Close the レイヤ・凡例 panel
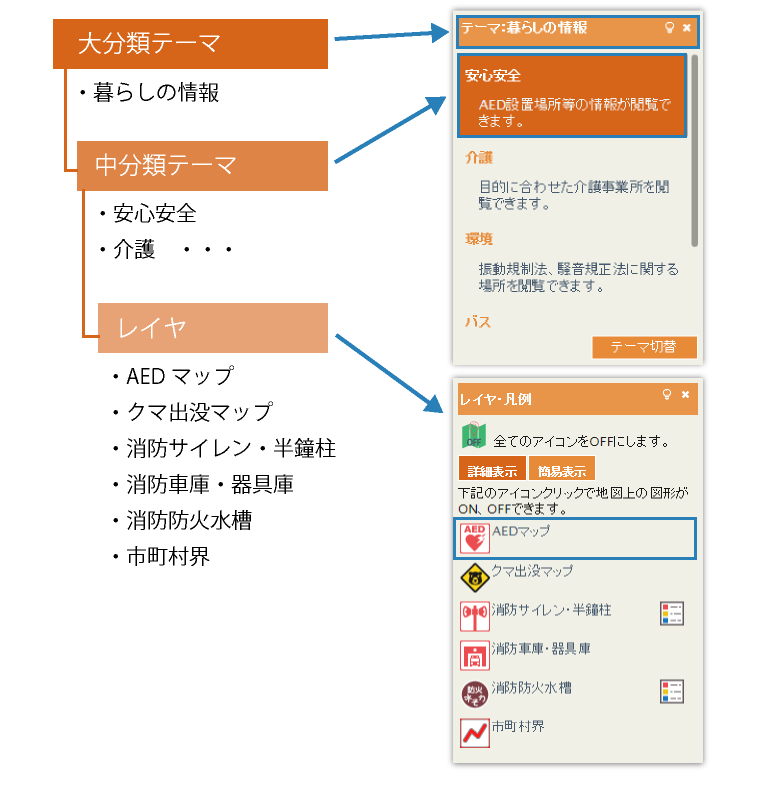This screenshot has height=800, width=780. tap(686, 394)
